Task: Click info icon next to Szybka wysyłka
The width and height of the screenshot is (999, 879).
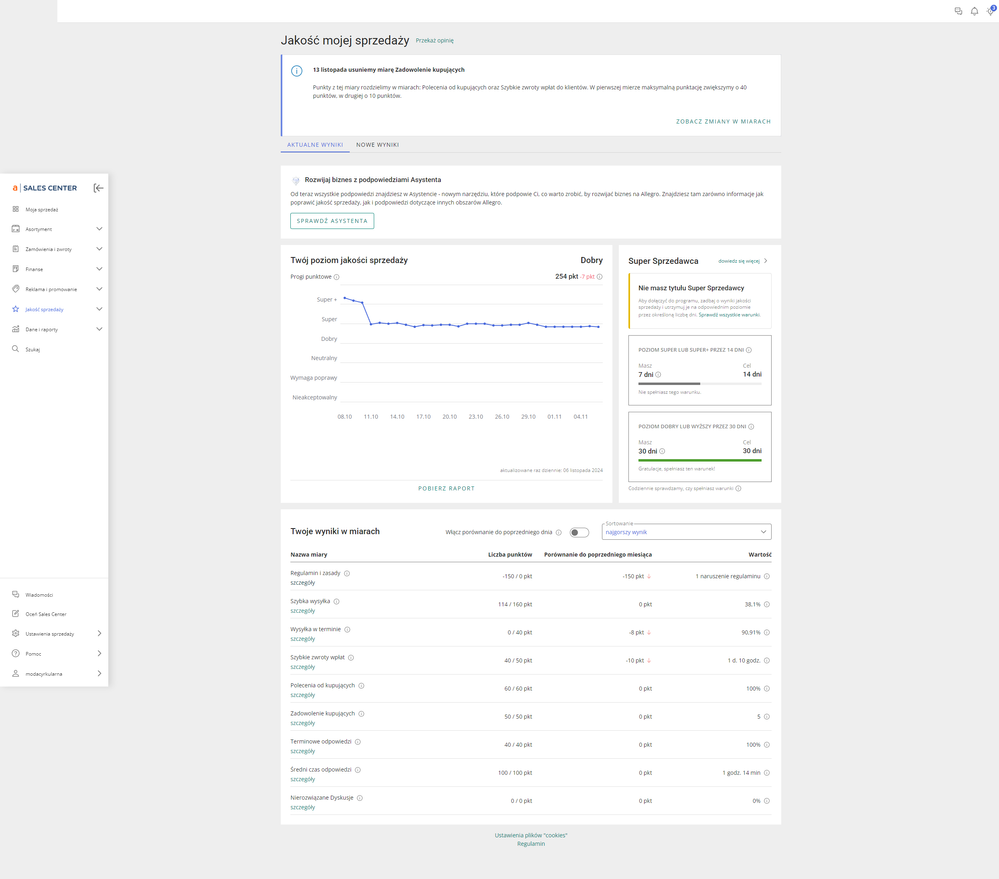Action: [336, 601]
